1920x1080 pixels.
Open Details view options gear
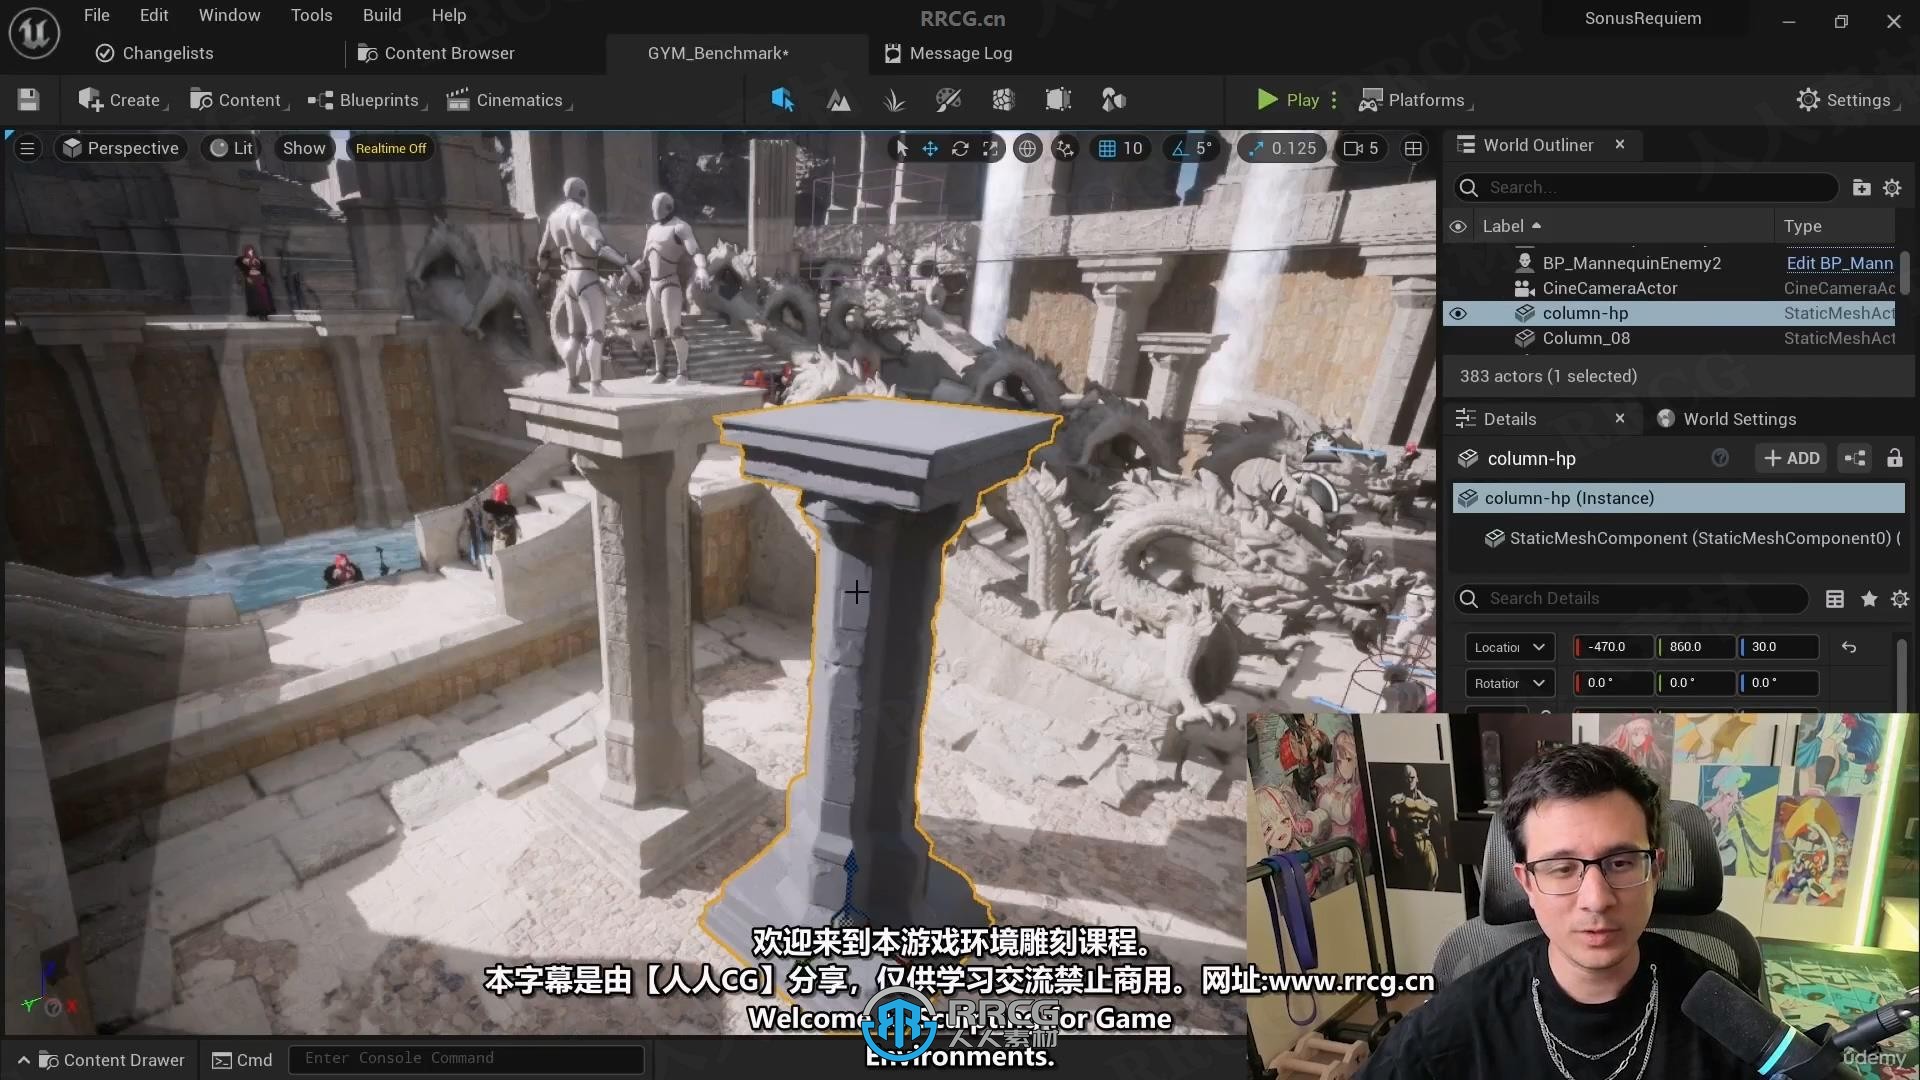click(1900, 598)
